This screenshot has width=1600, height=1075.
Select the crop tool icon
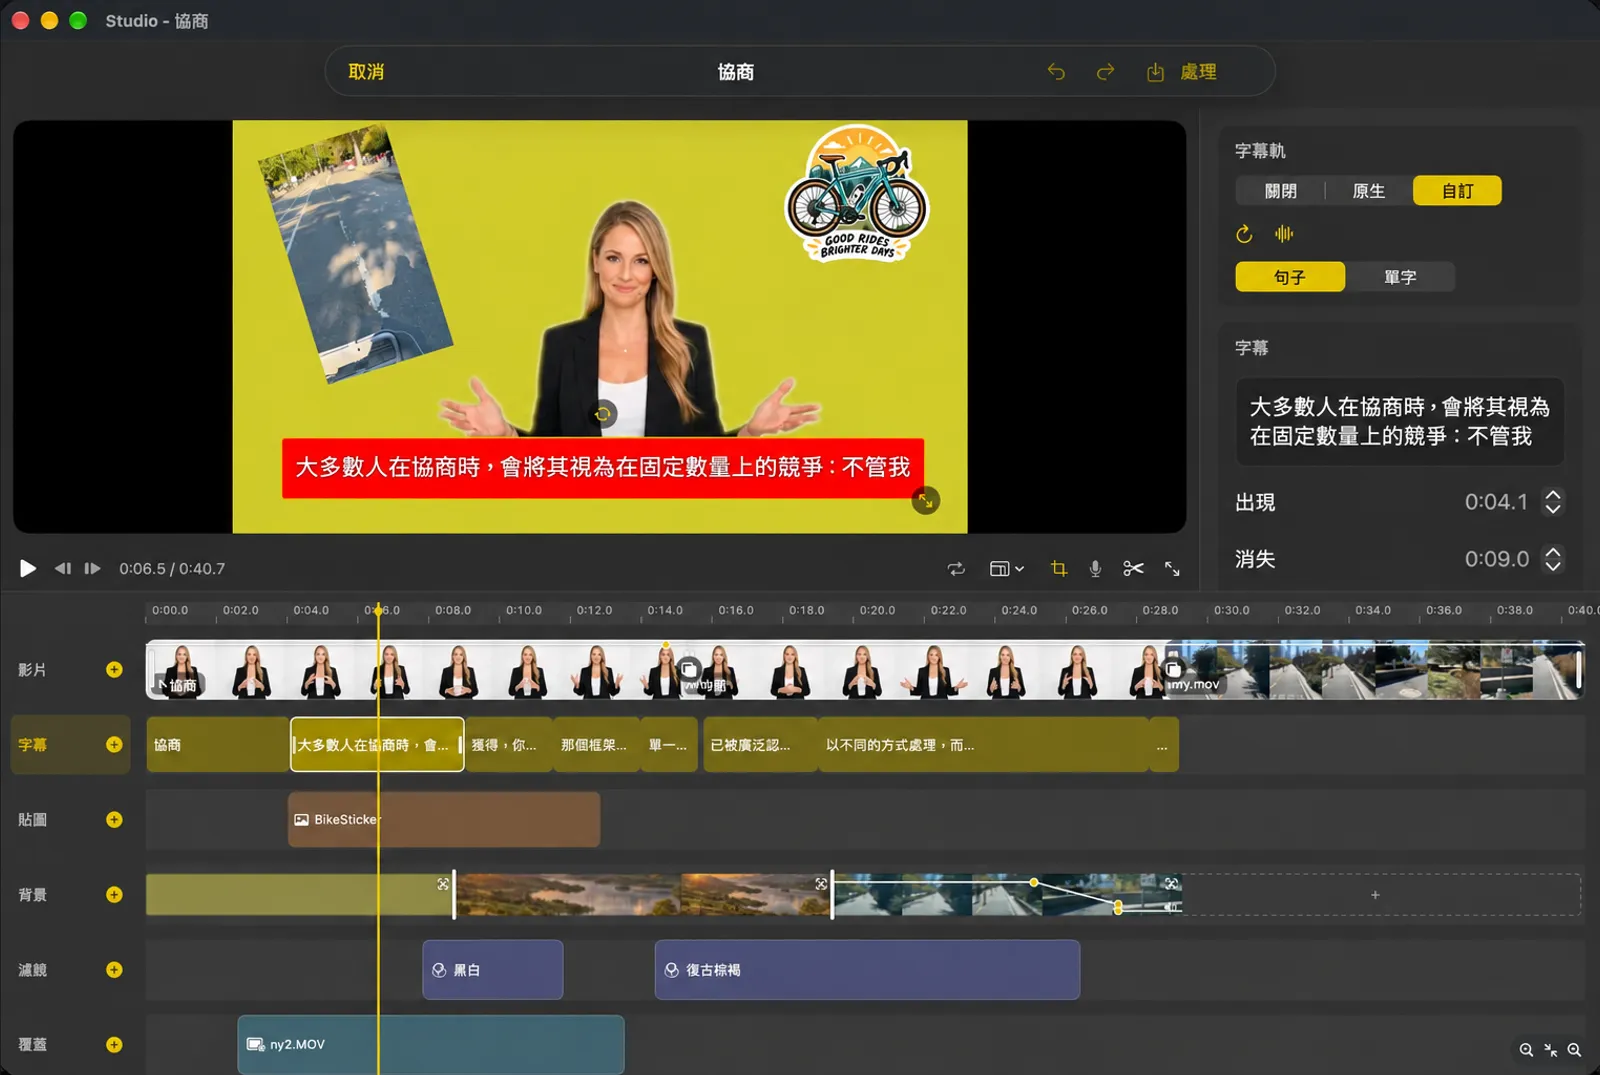(x=1059, y=568)
